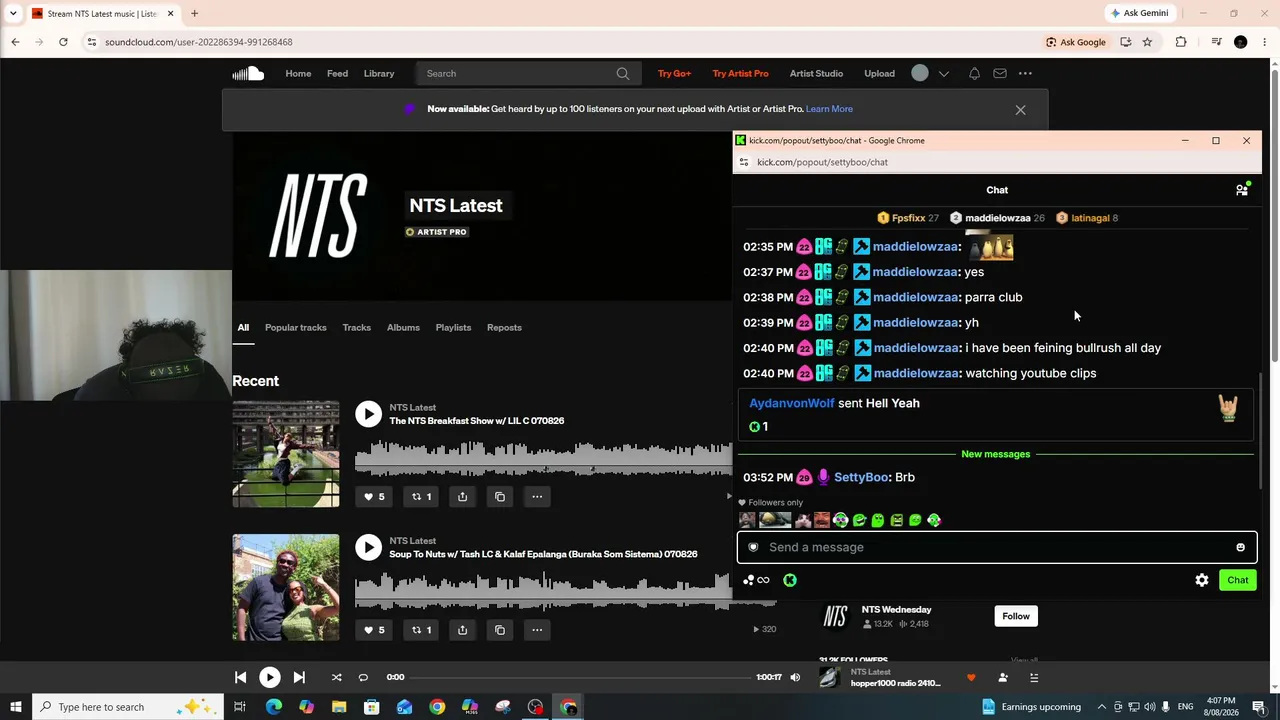Screen dimensions: 1280x720
Task: Toggle shuffle in player bar
Action: [x=336, y=677]
